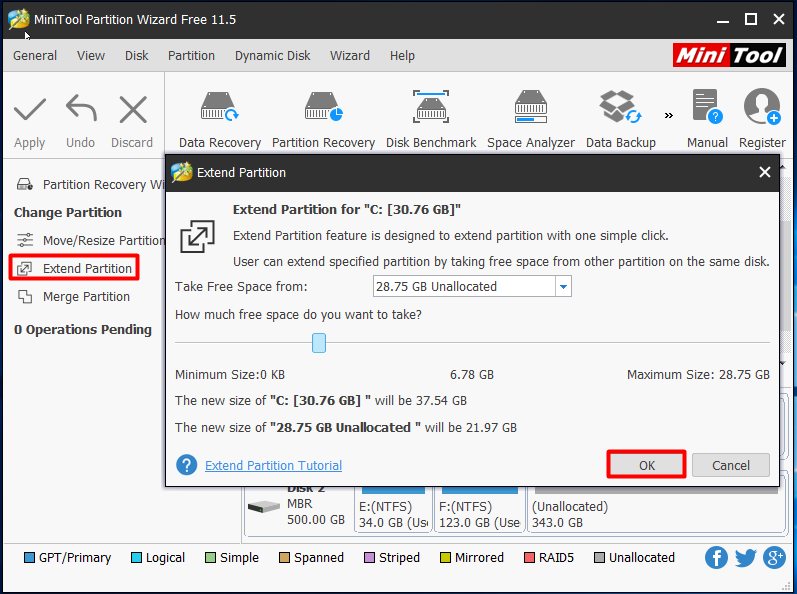797x594 pixels.
Task: Click scroll down arrow of main scrollbar
Action: pyautogui.click(x=783, y=363)
